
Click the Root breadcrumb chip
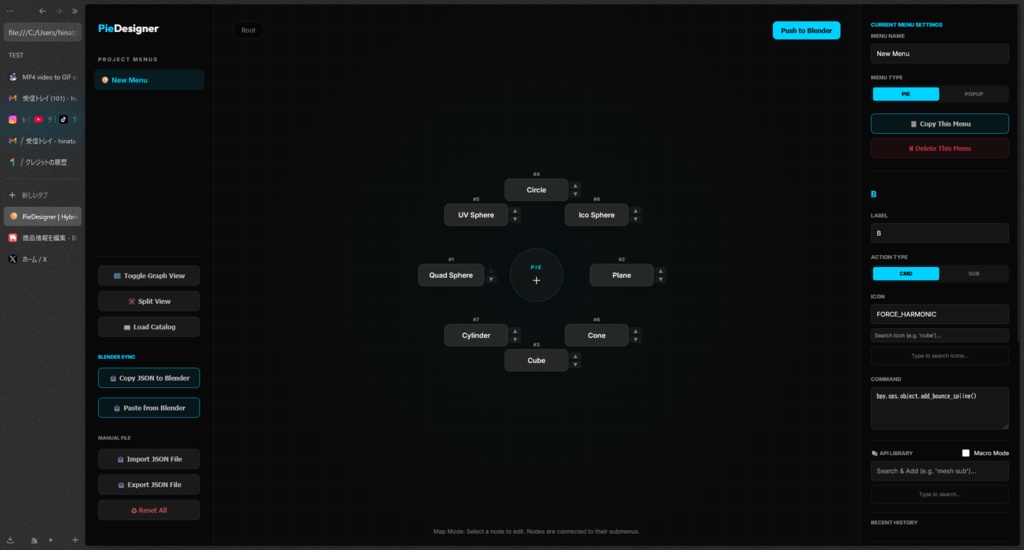coord(248,30)
